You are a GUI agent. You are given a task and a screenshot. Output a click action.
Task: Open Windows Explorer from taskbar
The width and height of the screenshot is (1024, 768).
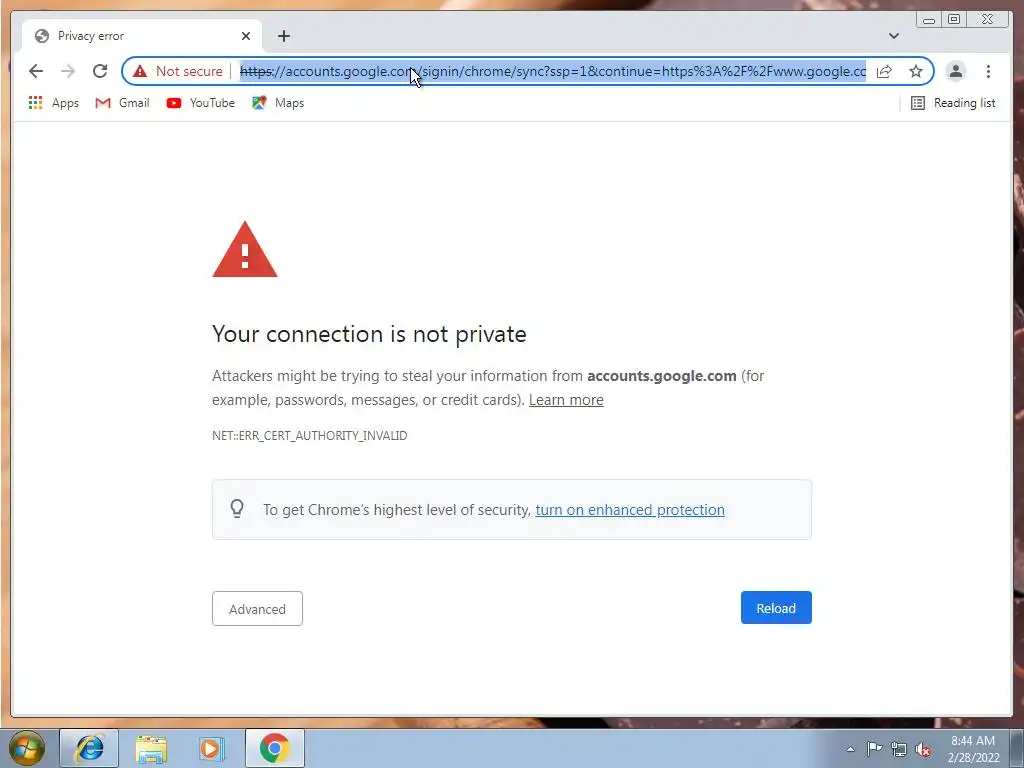[151, 748]
